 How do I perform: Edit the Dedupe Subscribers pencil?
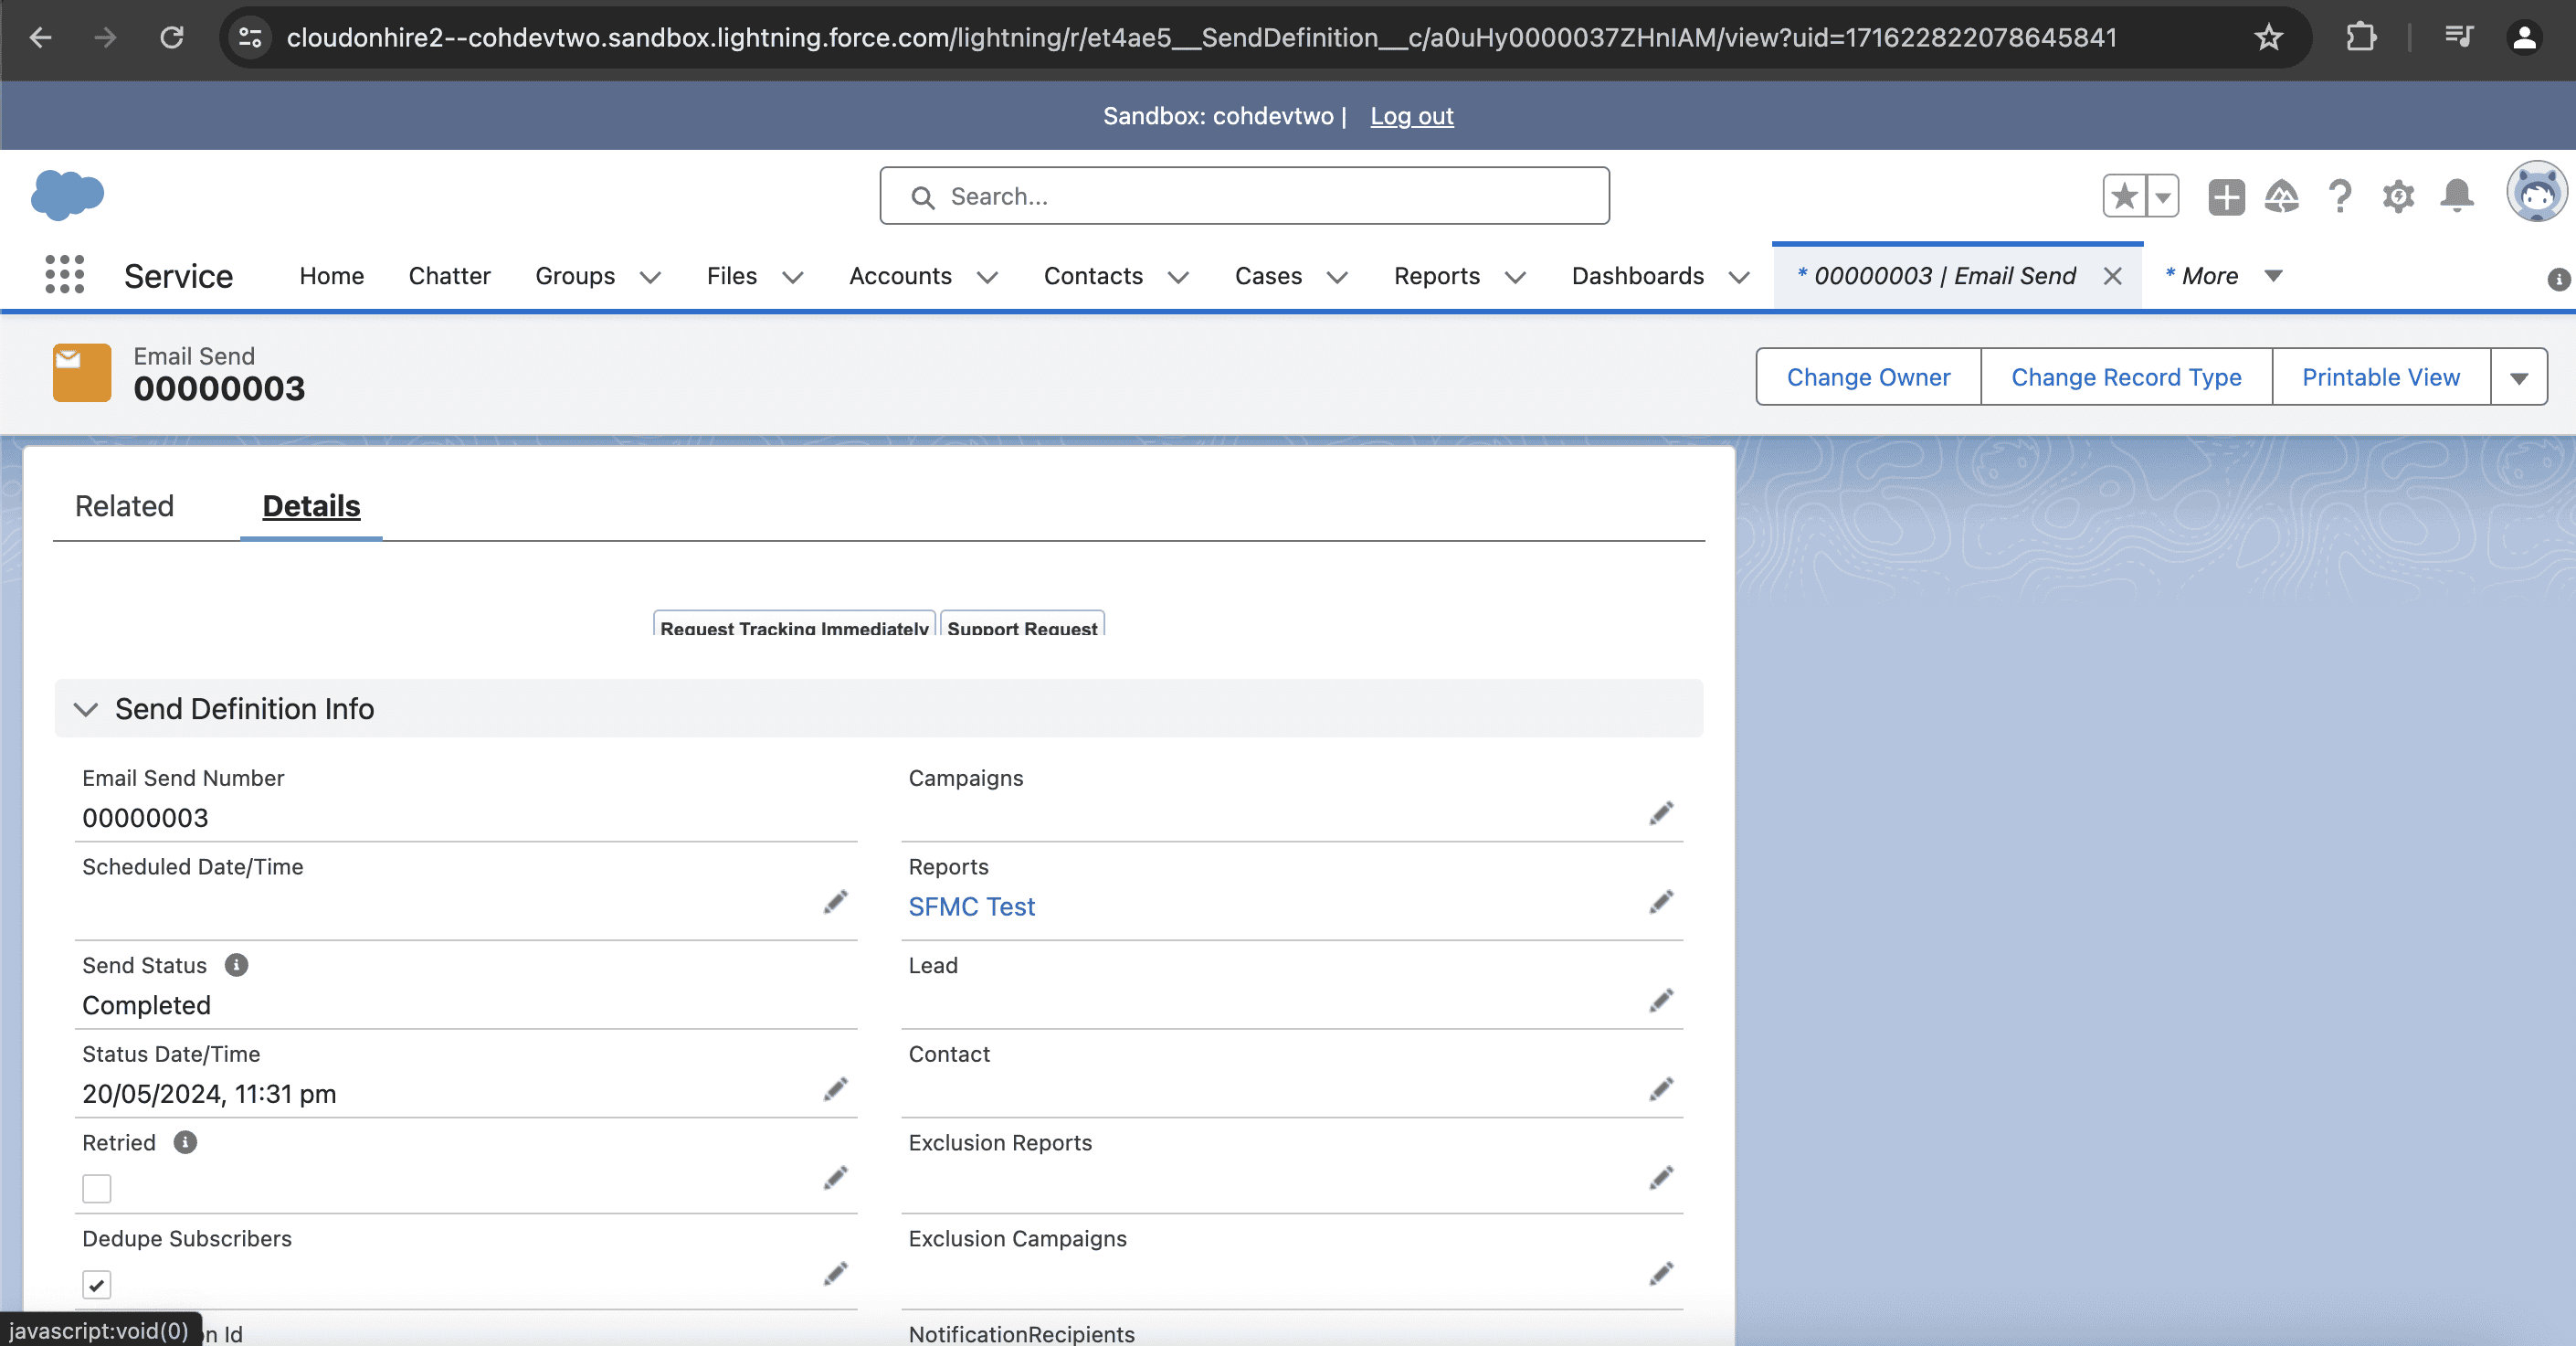click(835, 1274)
